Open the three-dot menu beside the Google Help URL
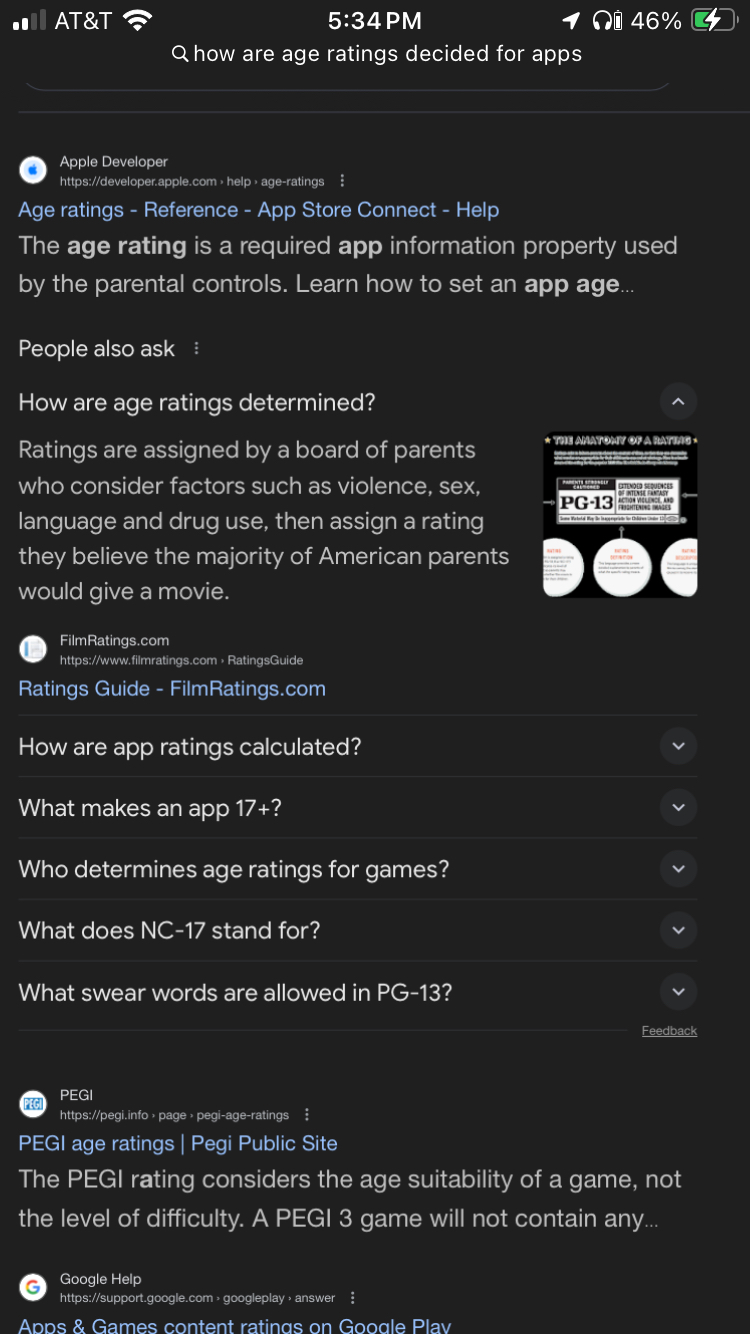 [352, 1298]
